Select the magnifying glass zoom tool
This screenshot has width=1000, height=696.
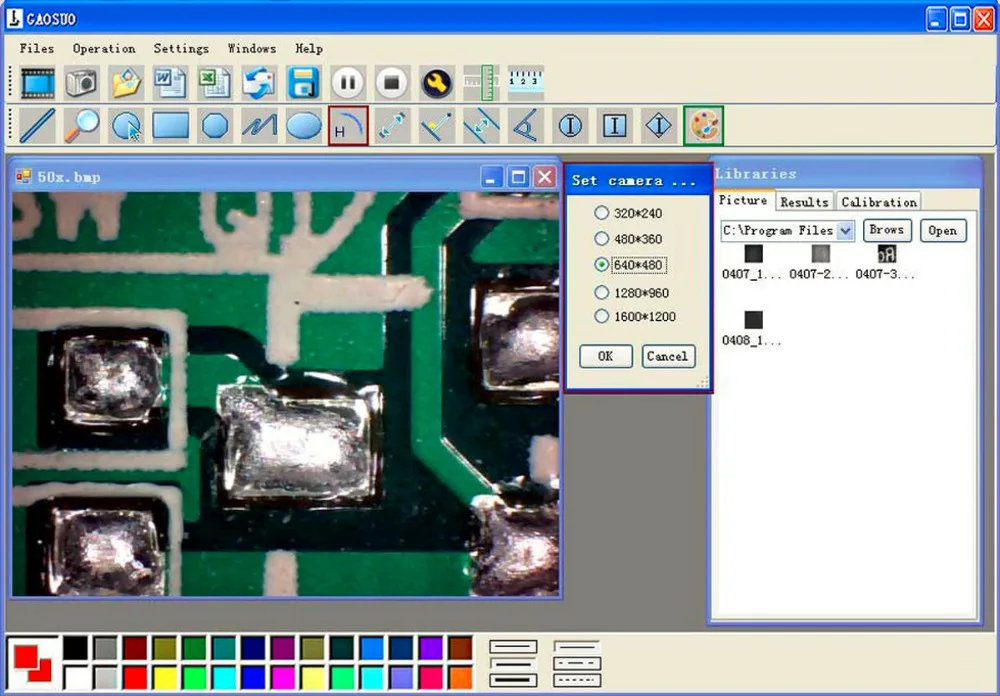click(82, 126)
